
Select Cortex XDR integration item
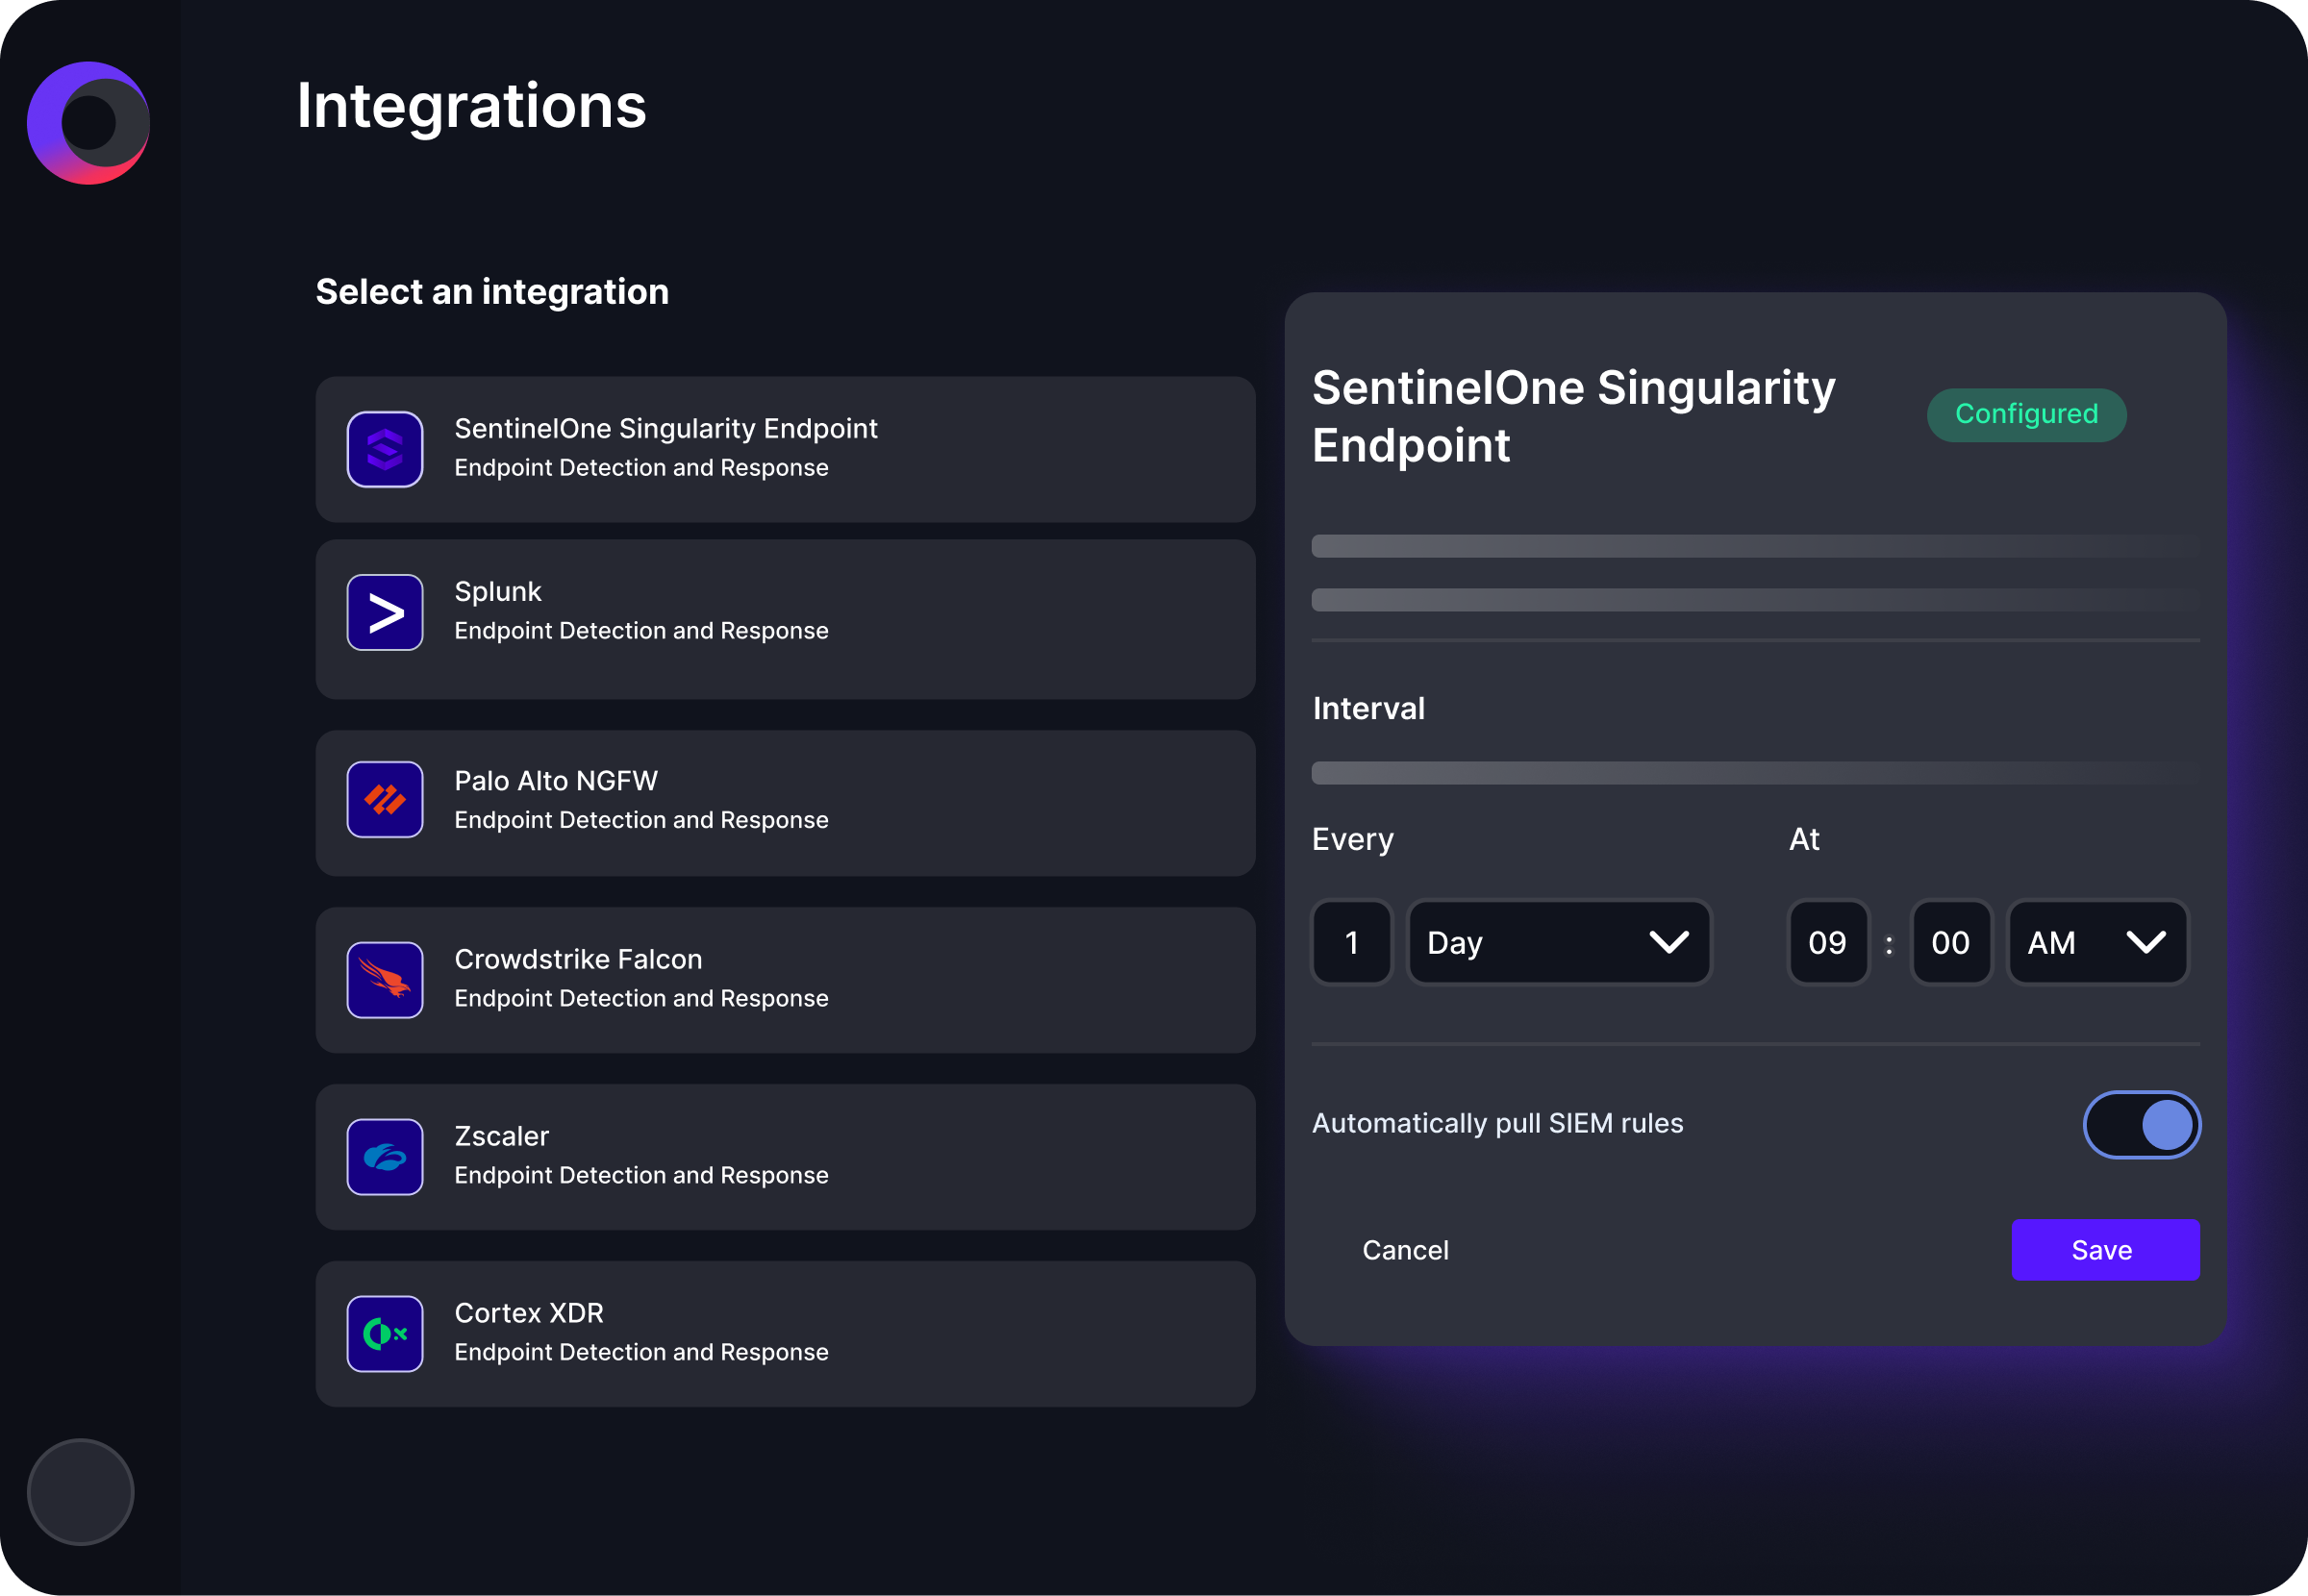coord(785,1334)
